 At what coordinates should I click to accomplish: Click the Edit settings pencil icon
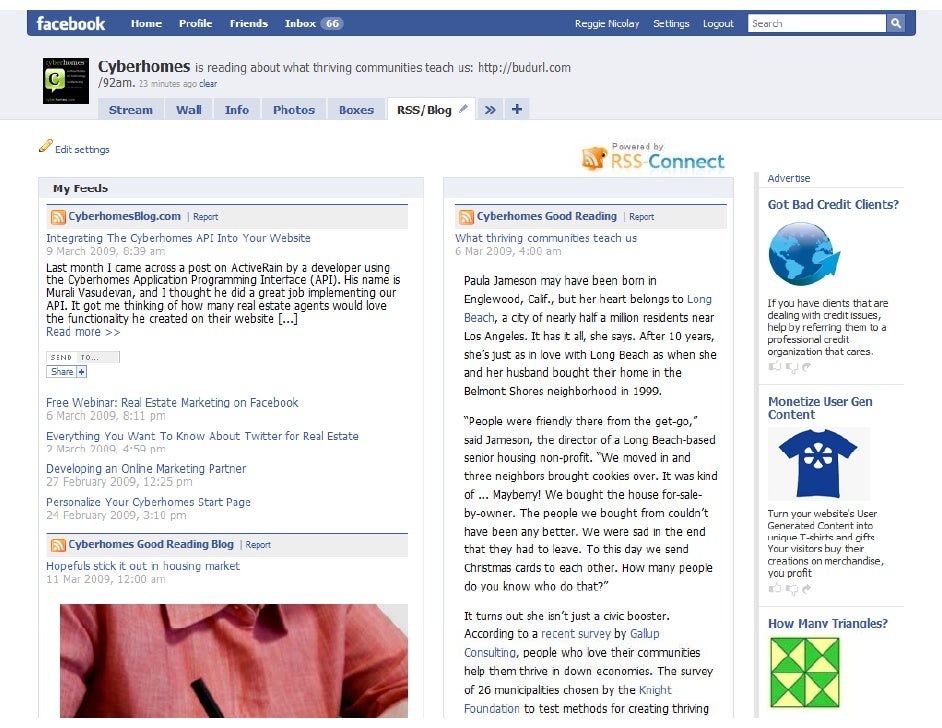pos(46,146)
